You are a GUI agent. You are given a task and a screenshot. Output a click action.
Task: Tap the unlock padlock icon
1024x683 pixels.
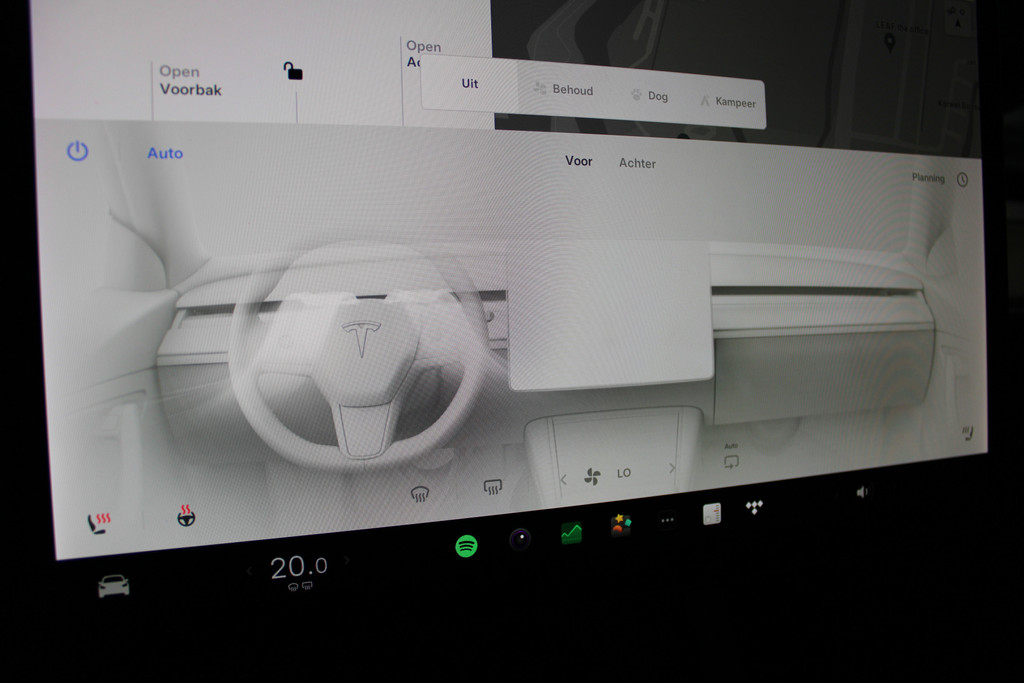coord(293,71)
